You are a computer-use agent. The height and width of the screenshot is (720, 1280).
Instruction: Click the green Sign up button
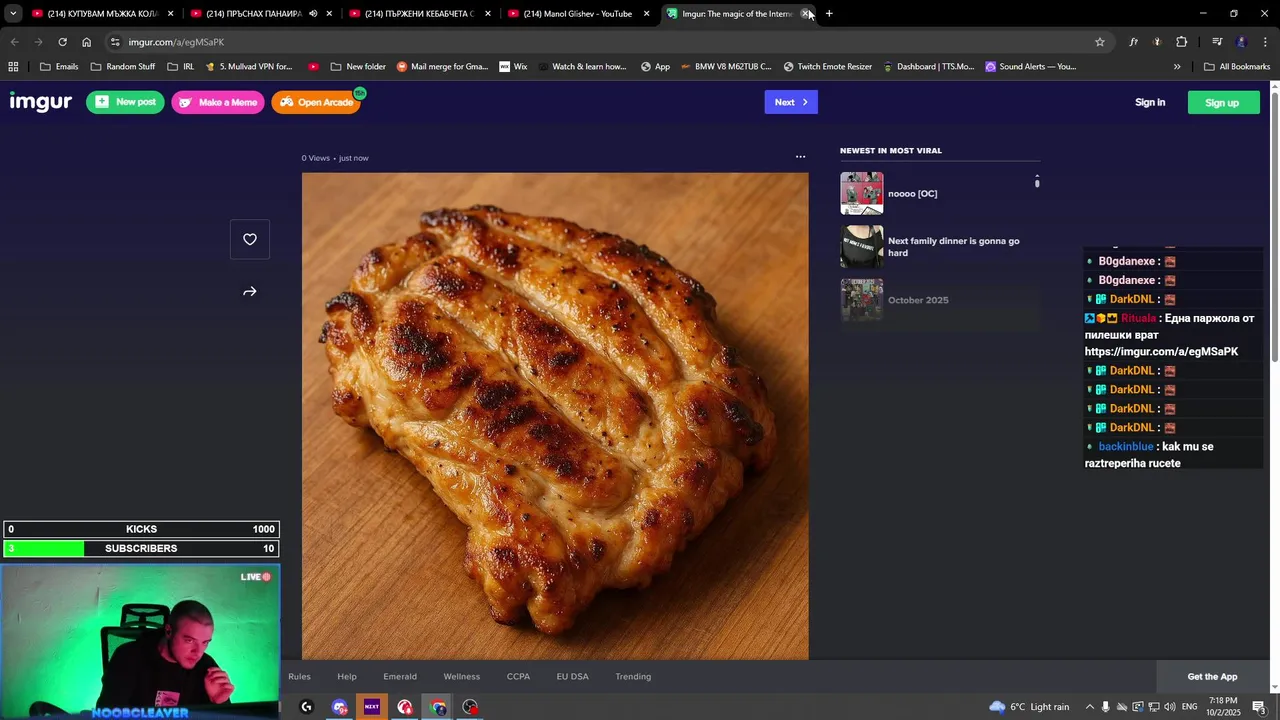click(1223, 102)
